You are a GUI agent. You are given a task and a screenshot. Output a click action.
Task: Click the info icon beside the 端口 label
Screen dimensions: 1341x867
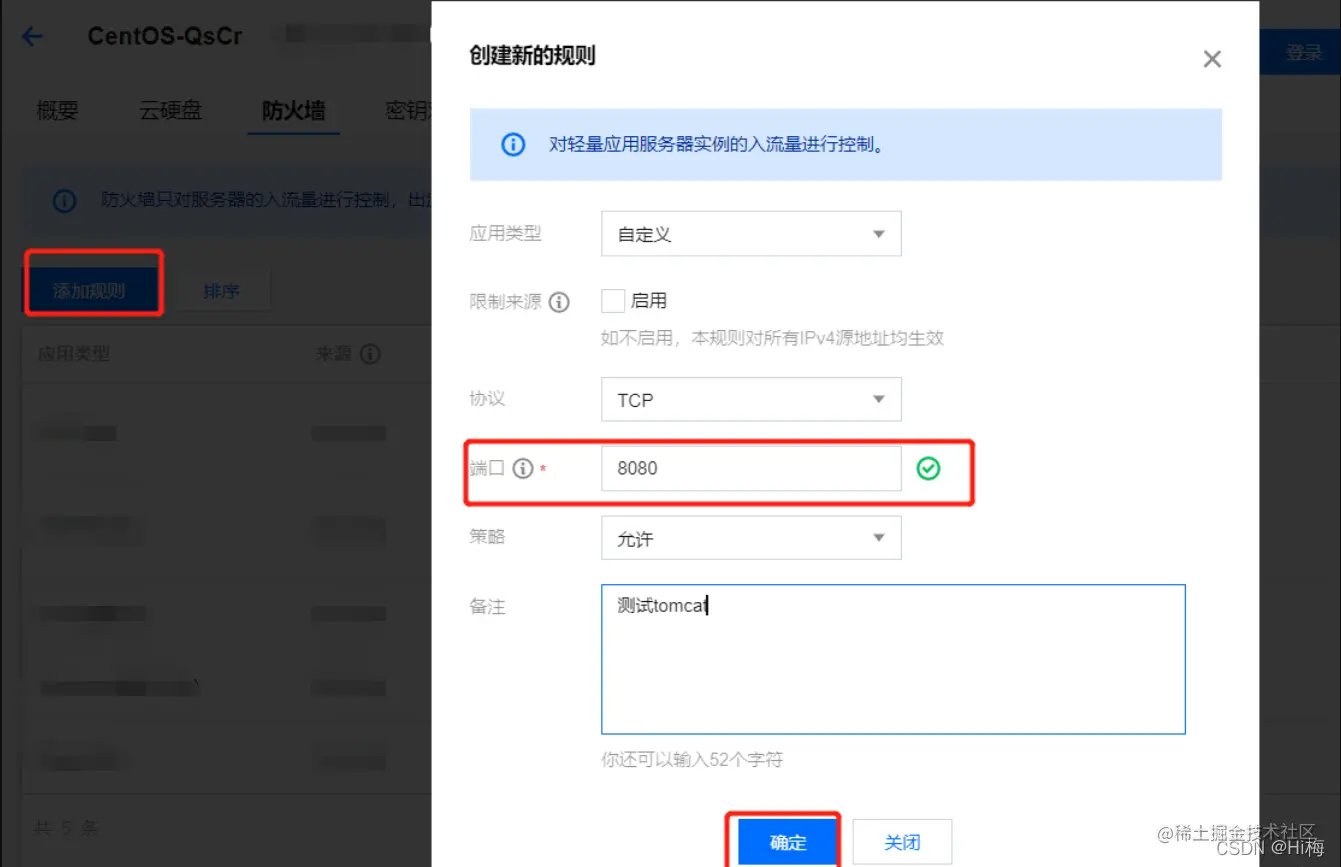pos(524,468)
